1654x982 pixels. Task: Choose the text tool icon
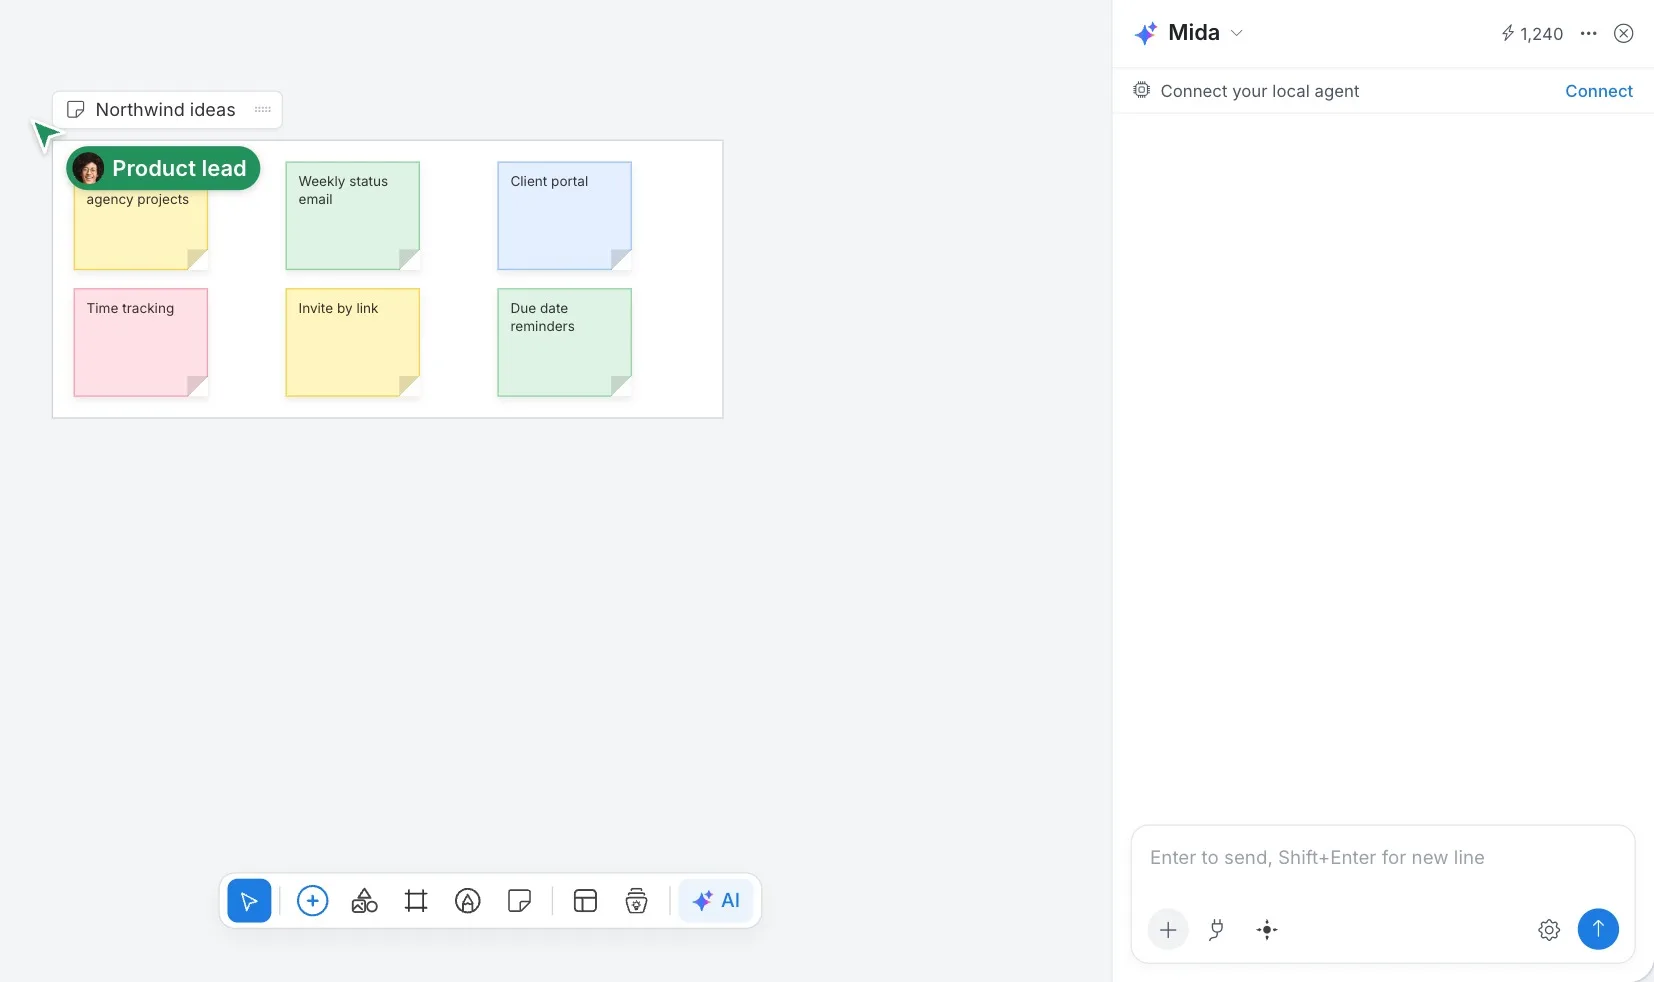(467, 901)
